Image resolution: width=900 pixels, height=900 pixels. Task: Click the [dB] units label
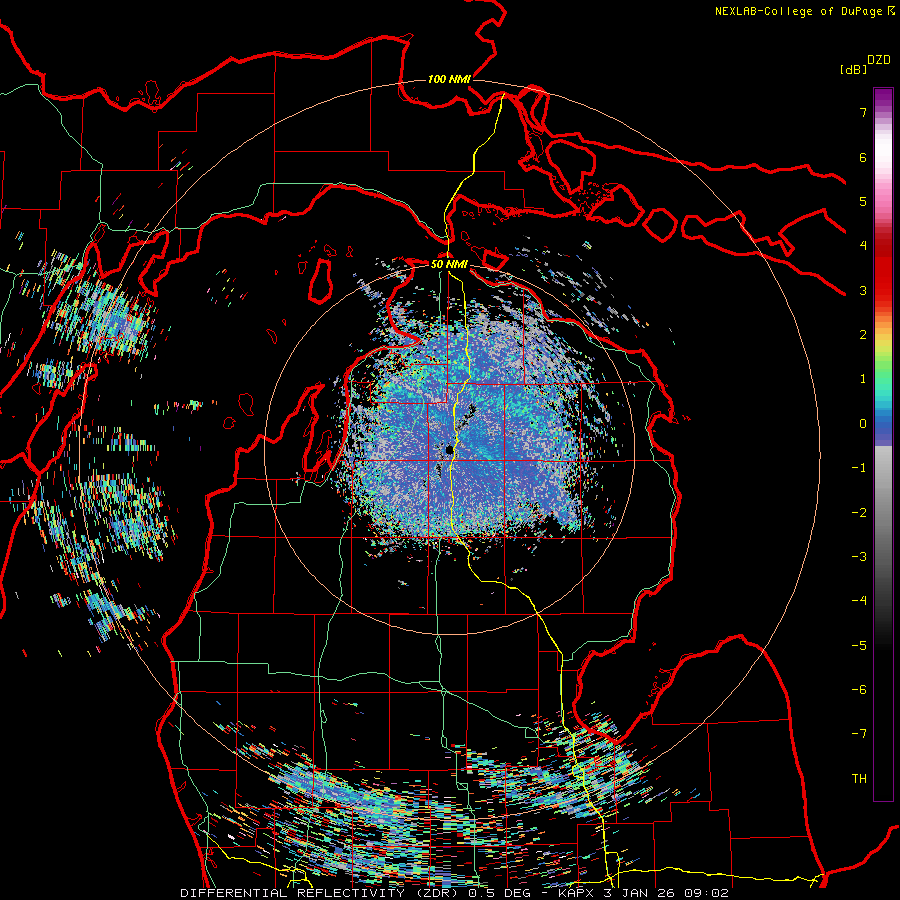[x=853, y=69]
